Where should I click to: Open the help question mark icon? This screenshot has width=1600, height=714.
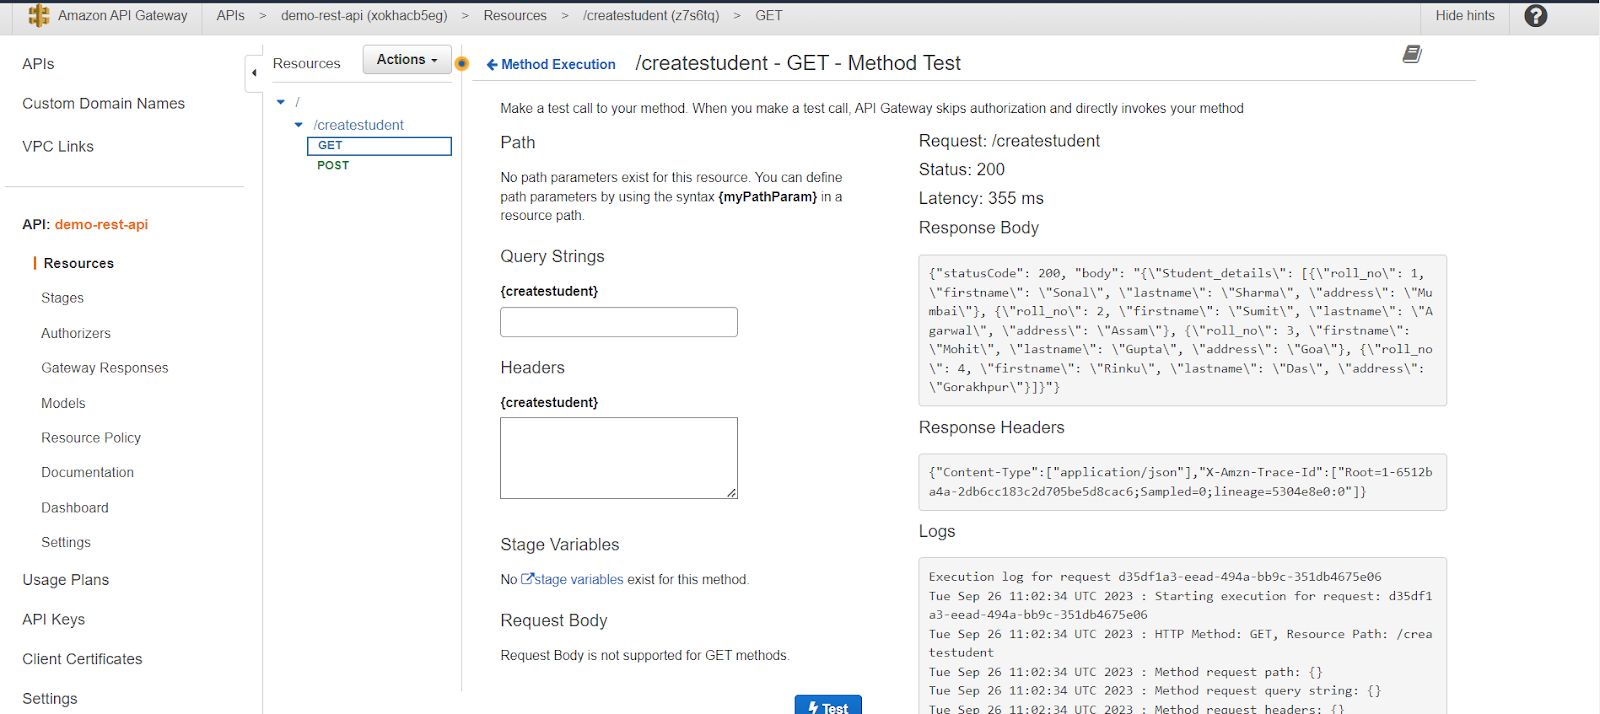[1535, 16]
